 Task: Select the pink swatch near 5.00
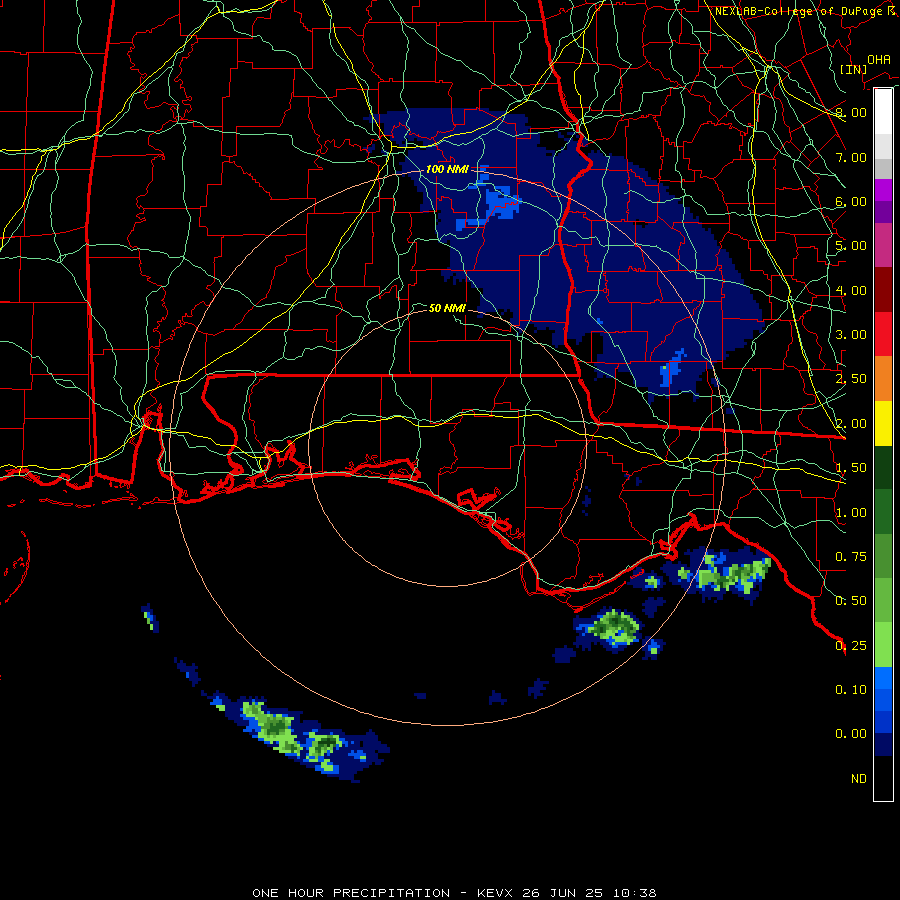click(x=883, y=245)
